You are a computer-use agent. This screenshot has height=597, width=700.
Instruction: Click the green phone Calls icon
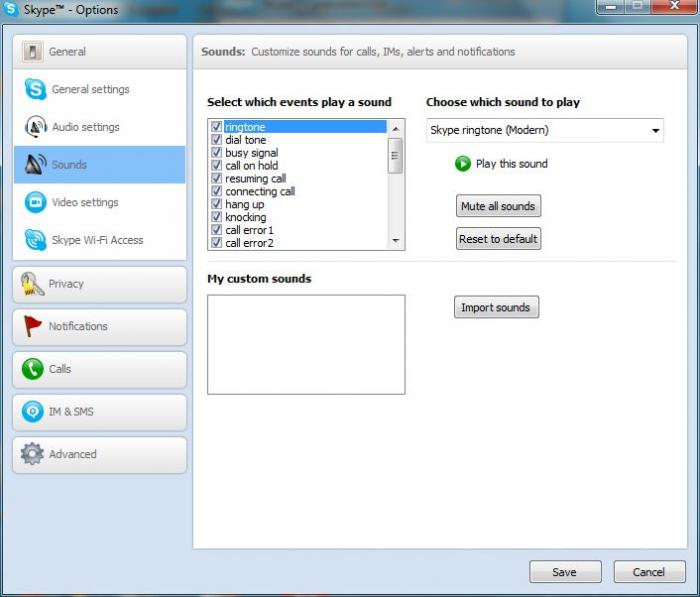coord(33,369)
